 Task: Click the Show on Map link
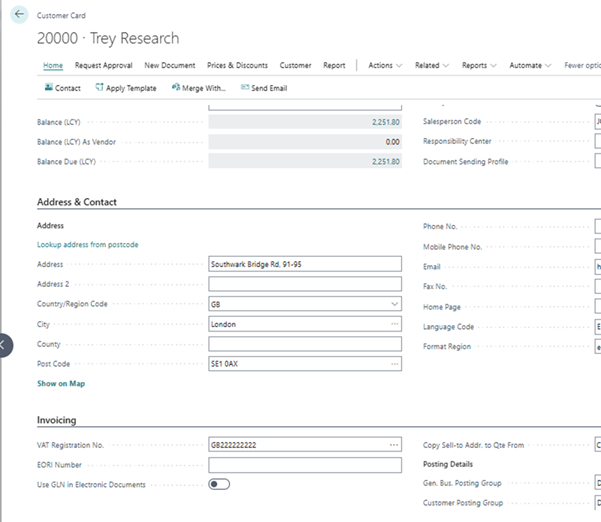(61, 383)
